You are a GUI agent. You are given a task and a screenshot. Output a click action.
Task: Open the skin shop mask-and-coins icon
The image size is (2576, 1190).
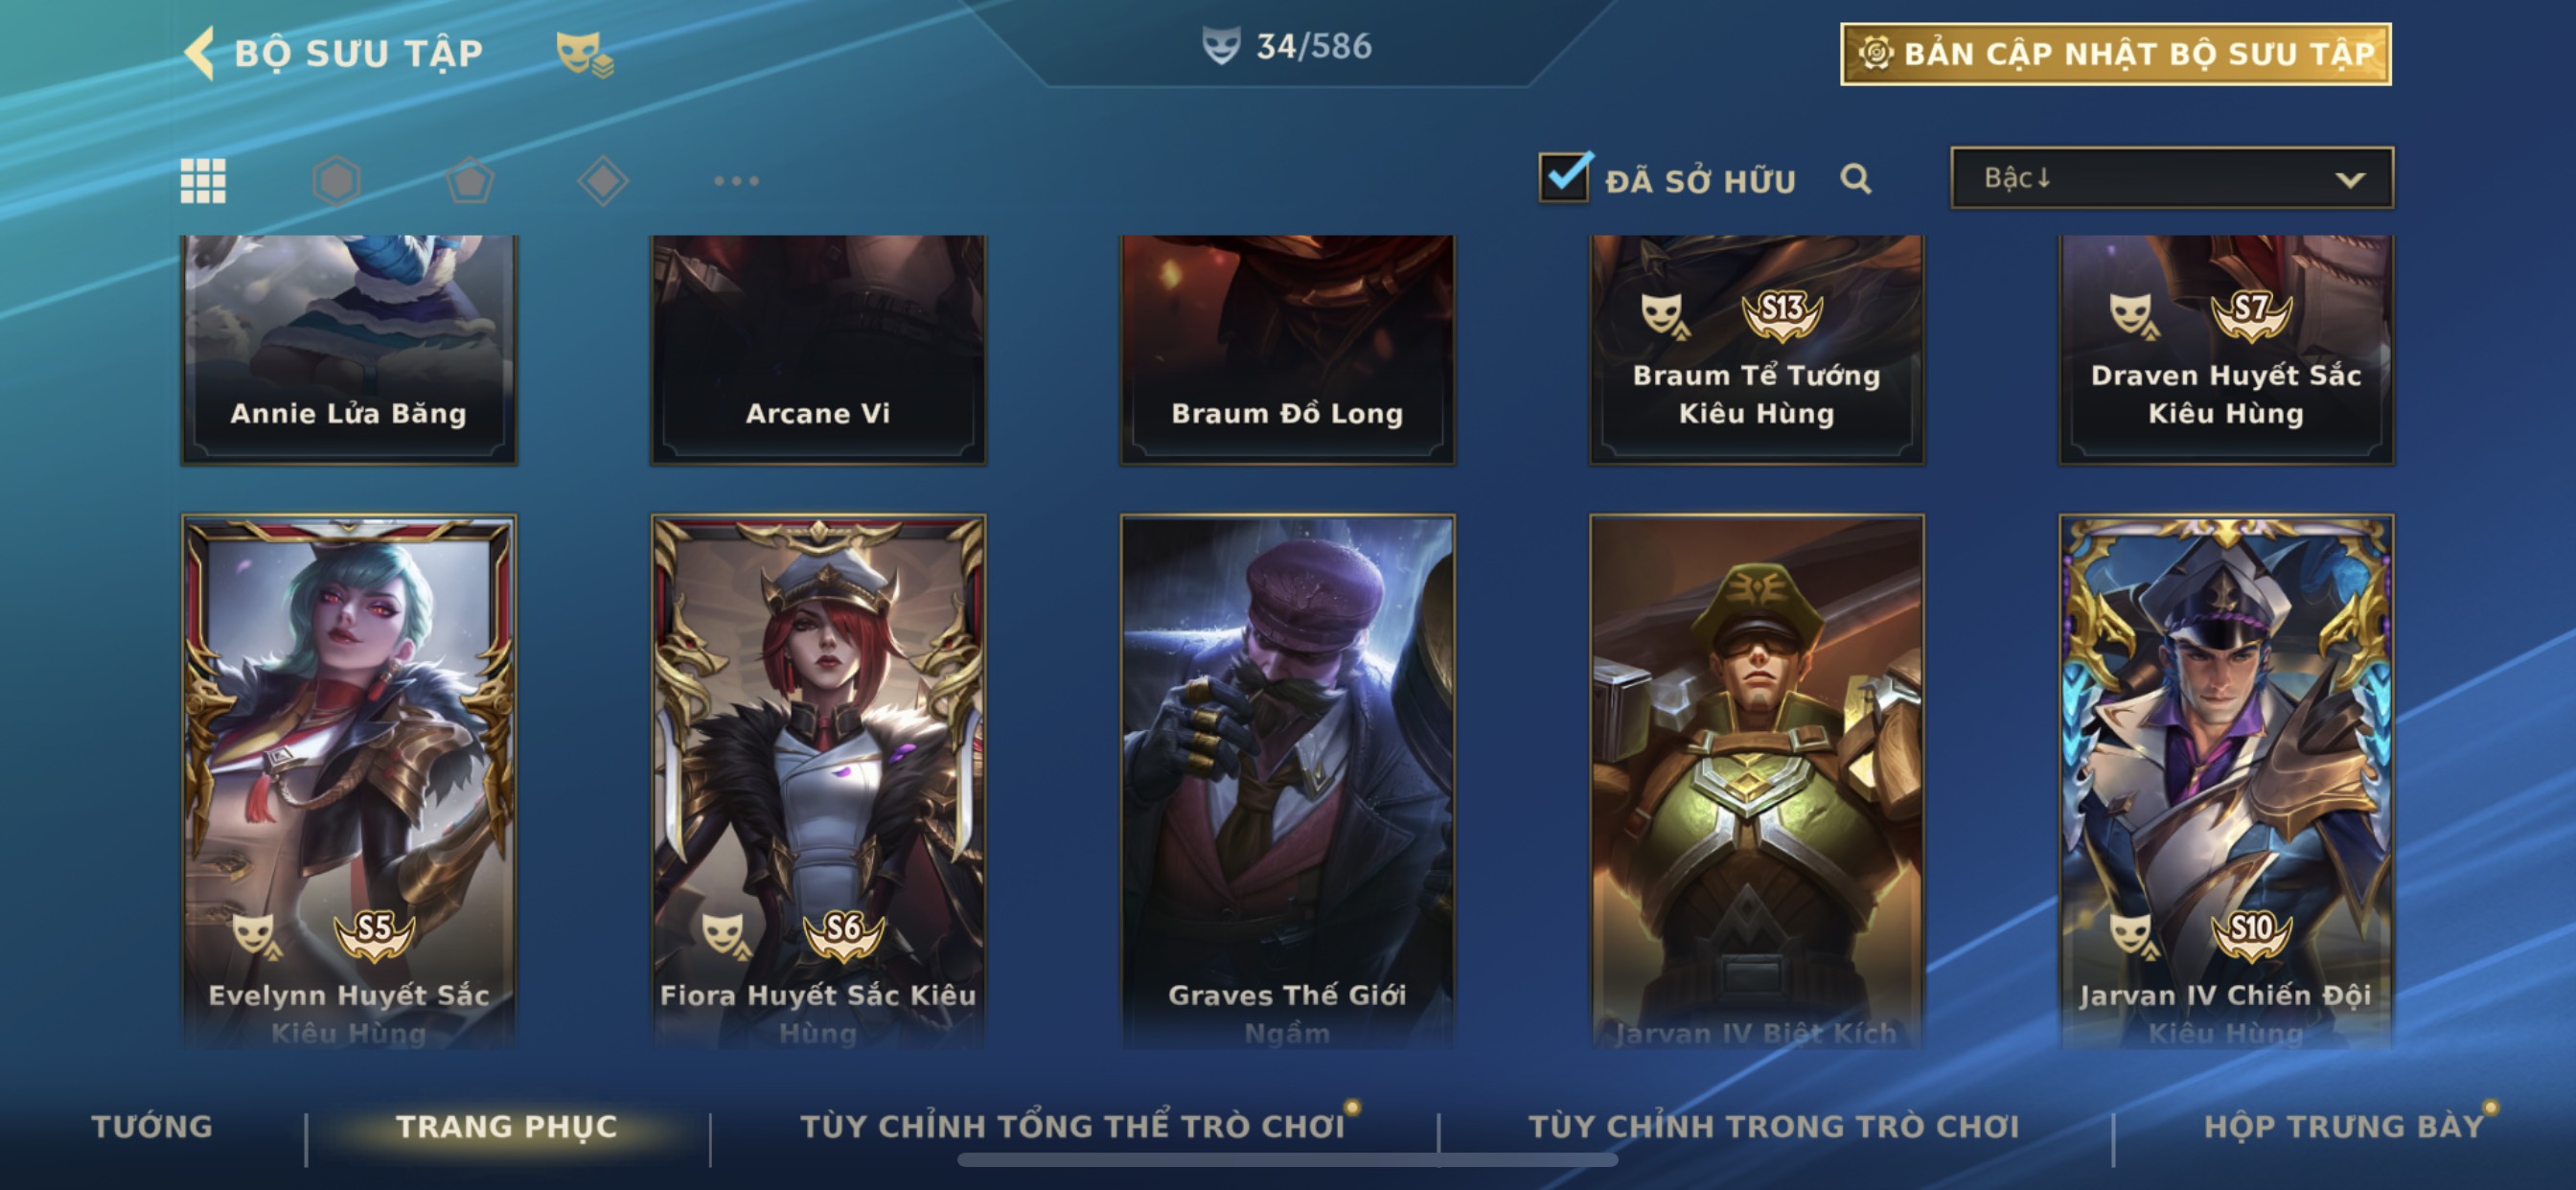[585, 53]
